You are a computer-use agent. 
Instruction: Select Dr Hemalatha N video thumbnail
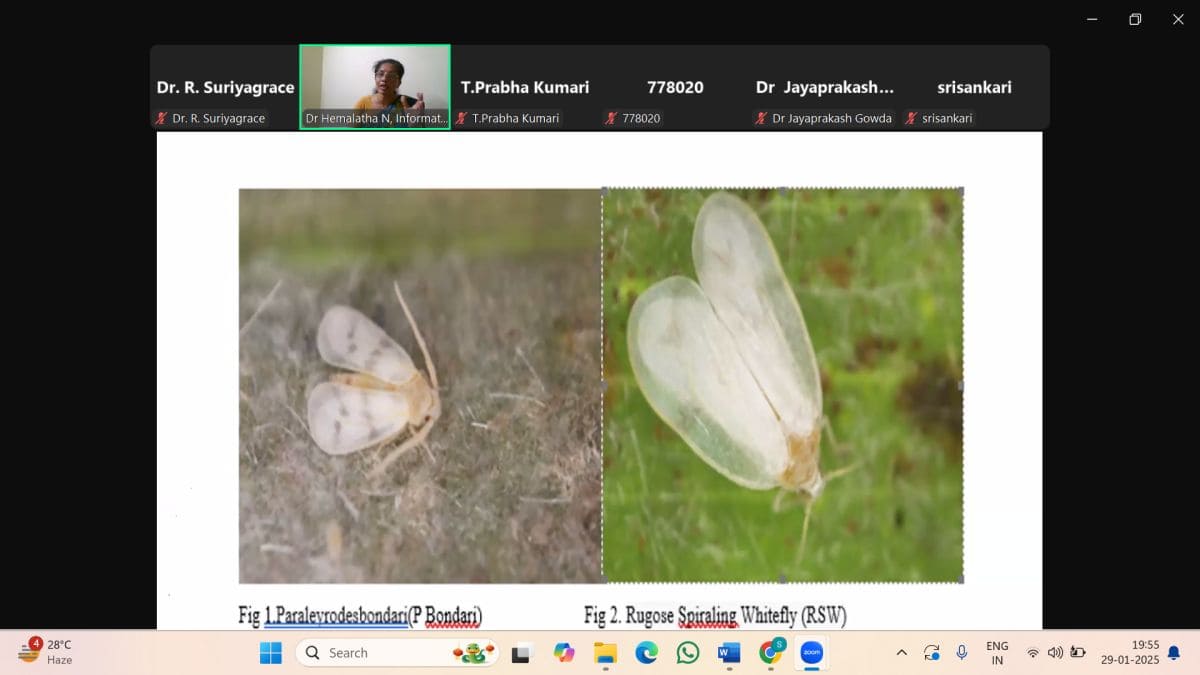coord(375,87)
